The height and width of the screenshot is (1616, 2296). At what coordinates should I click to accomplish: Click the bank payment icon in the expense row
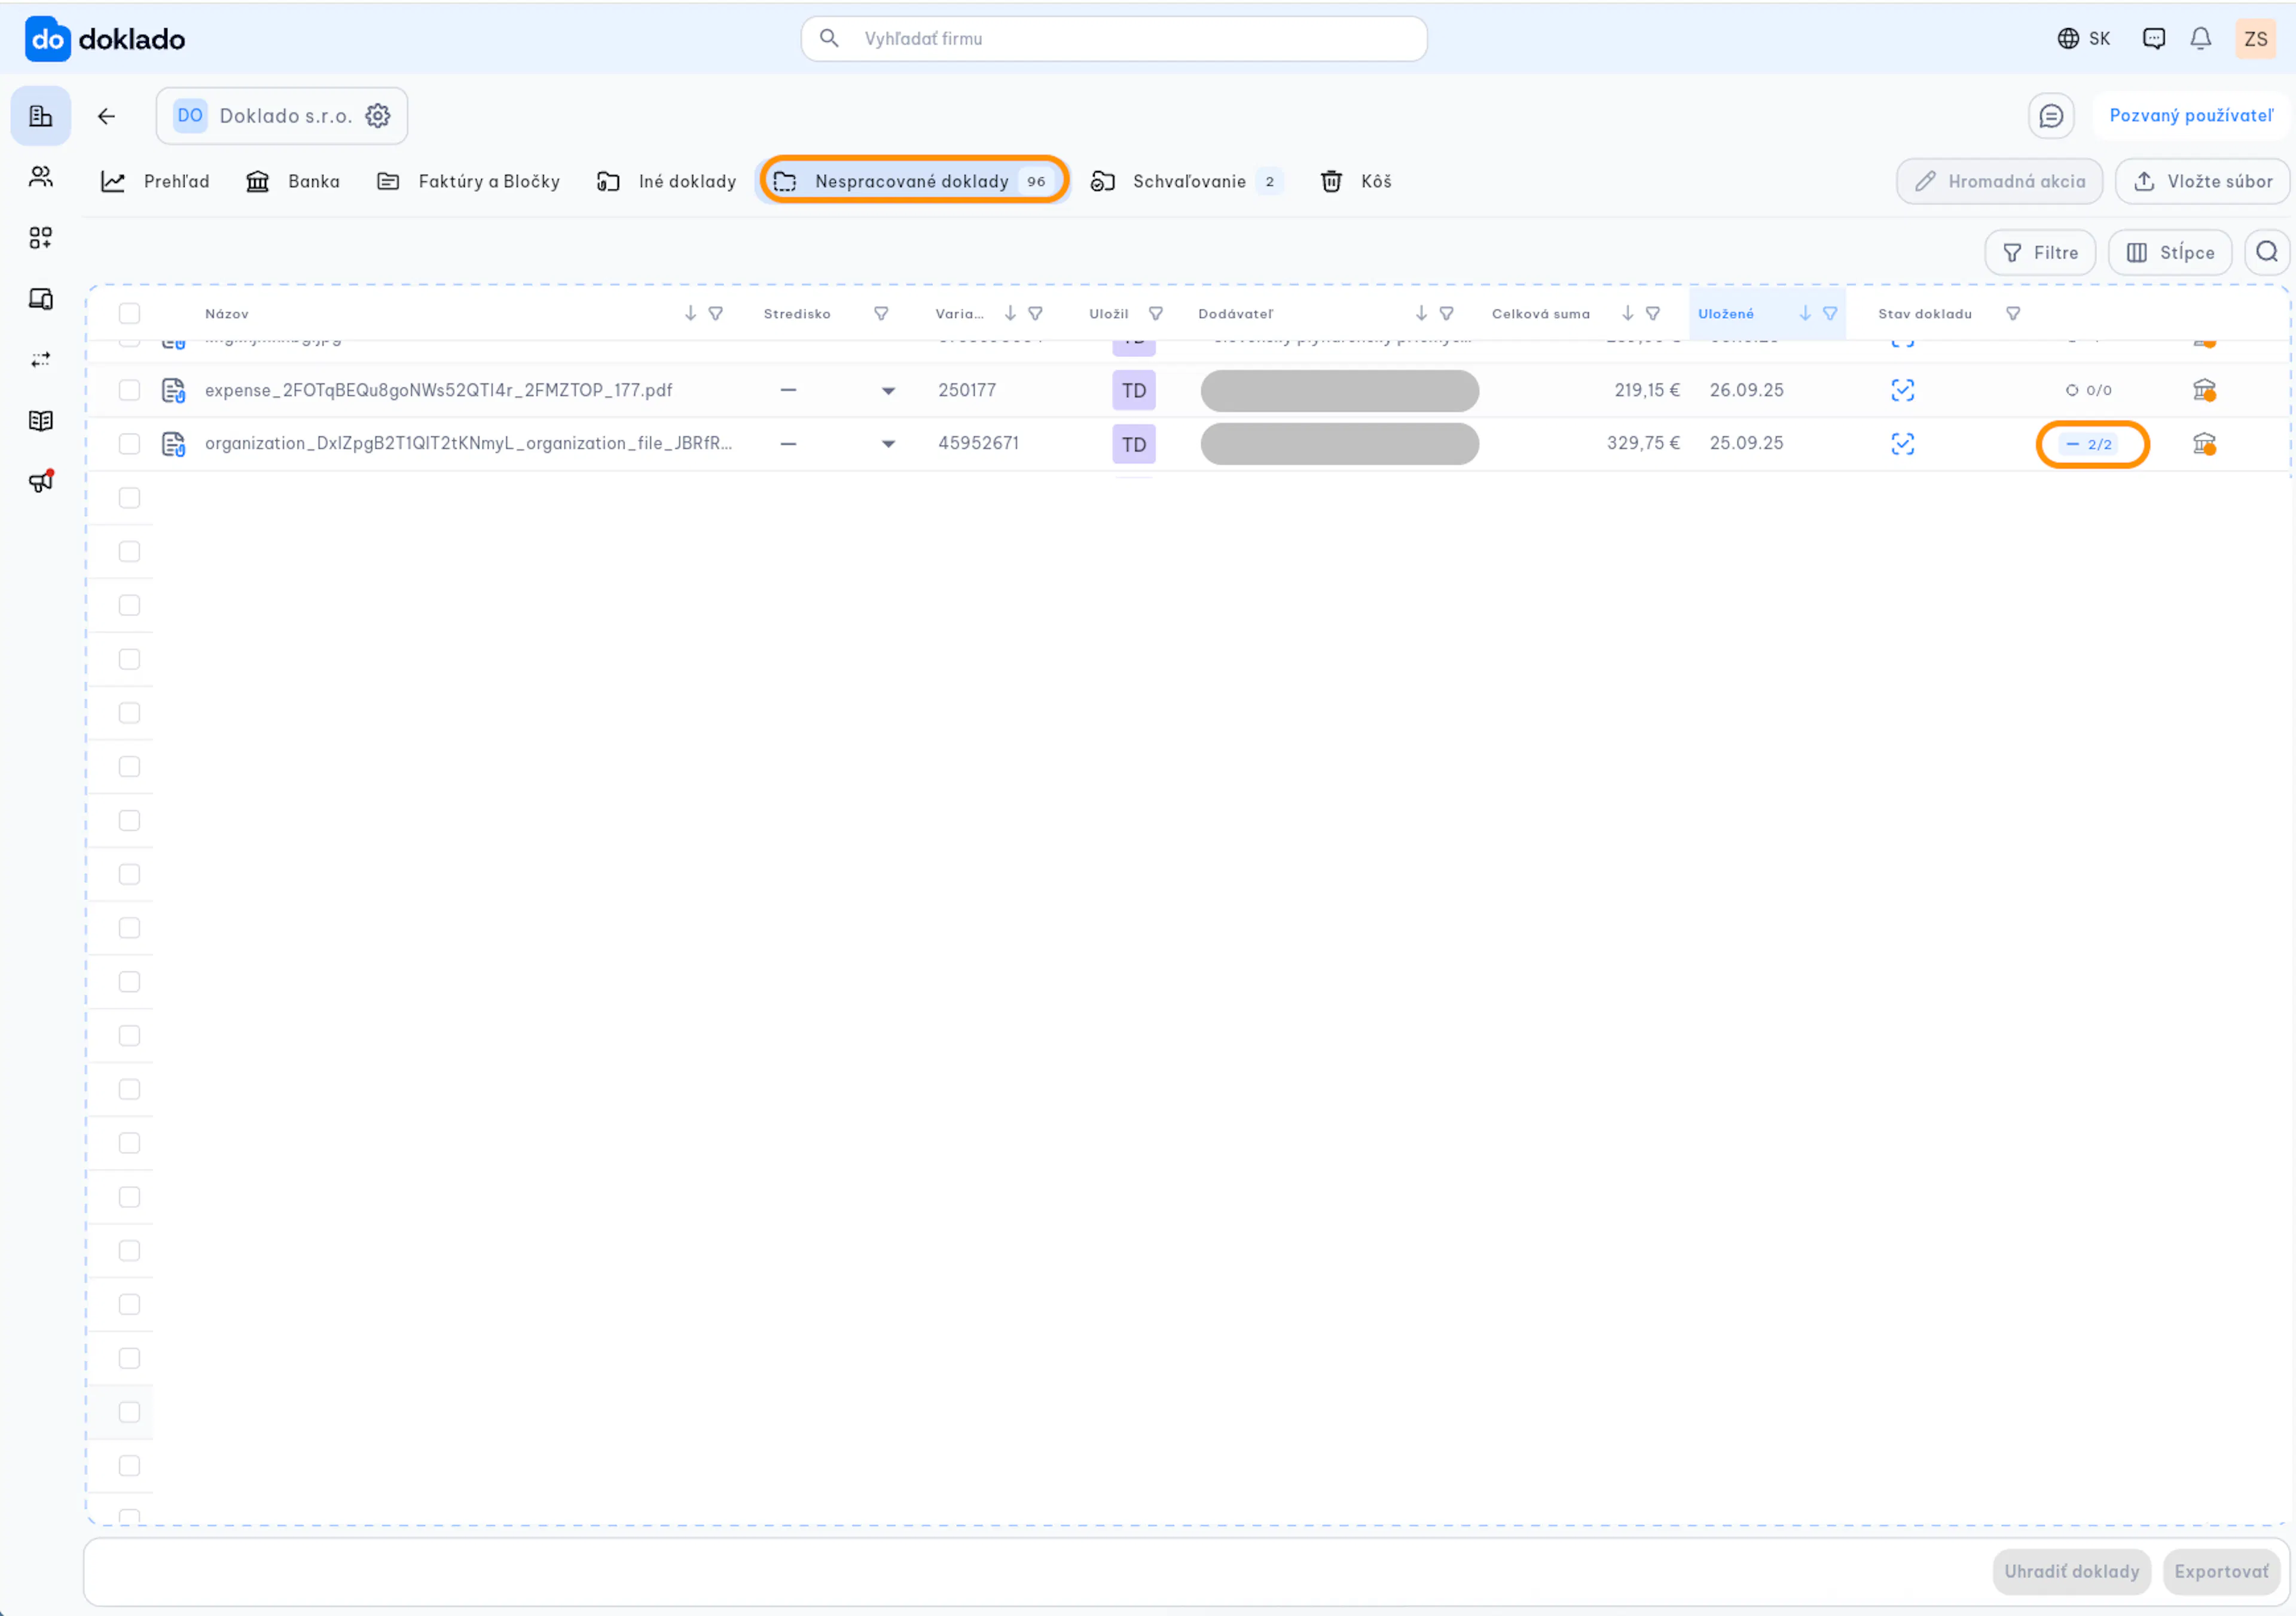pos(2204,390)
